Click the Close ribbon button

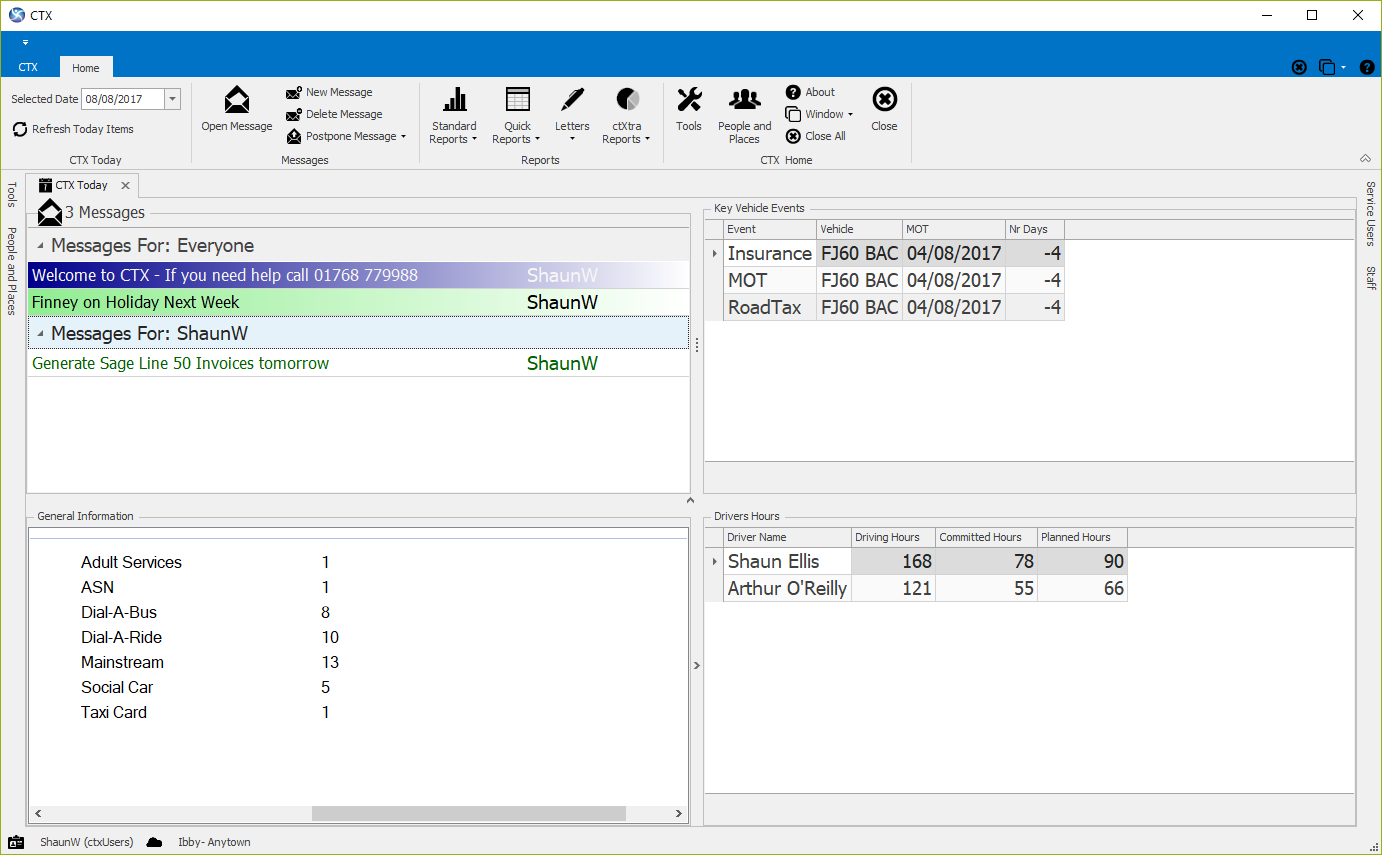tap(884, 109)
